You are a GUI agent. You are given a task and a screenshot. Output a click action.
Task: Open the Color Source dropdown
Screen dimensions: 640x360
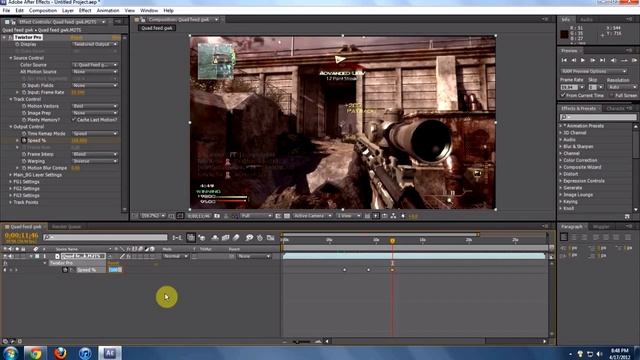(95, 65)
